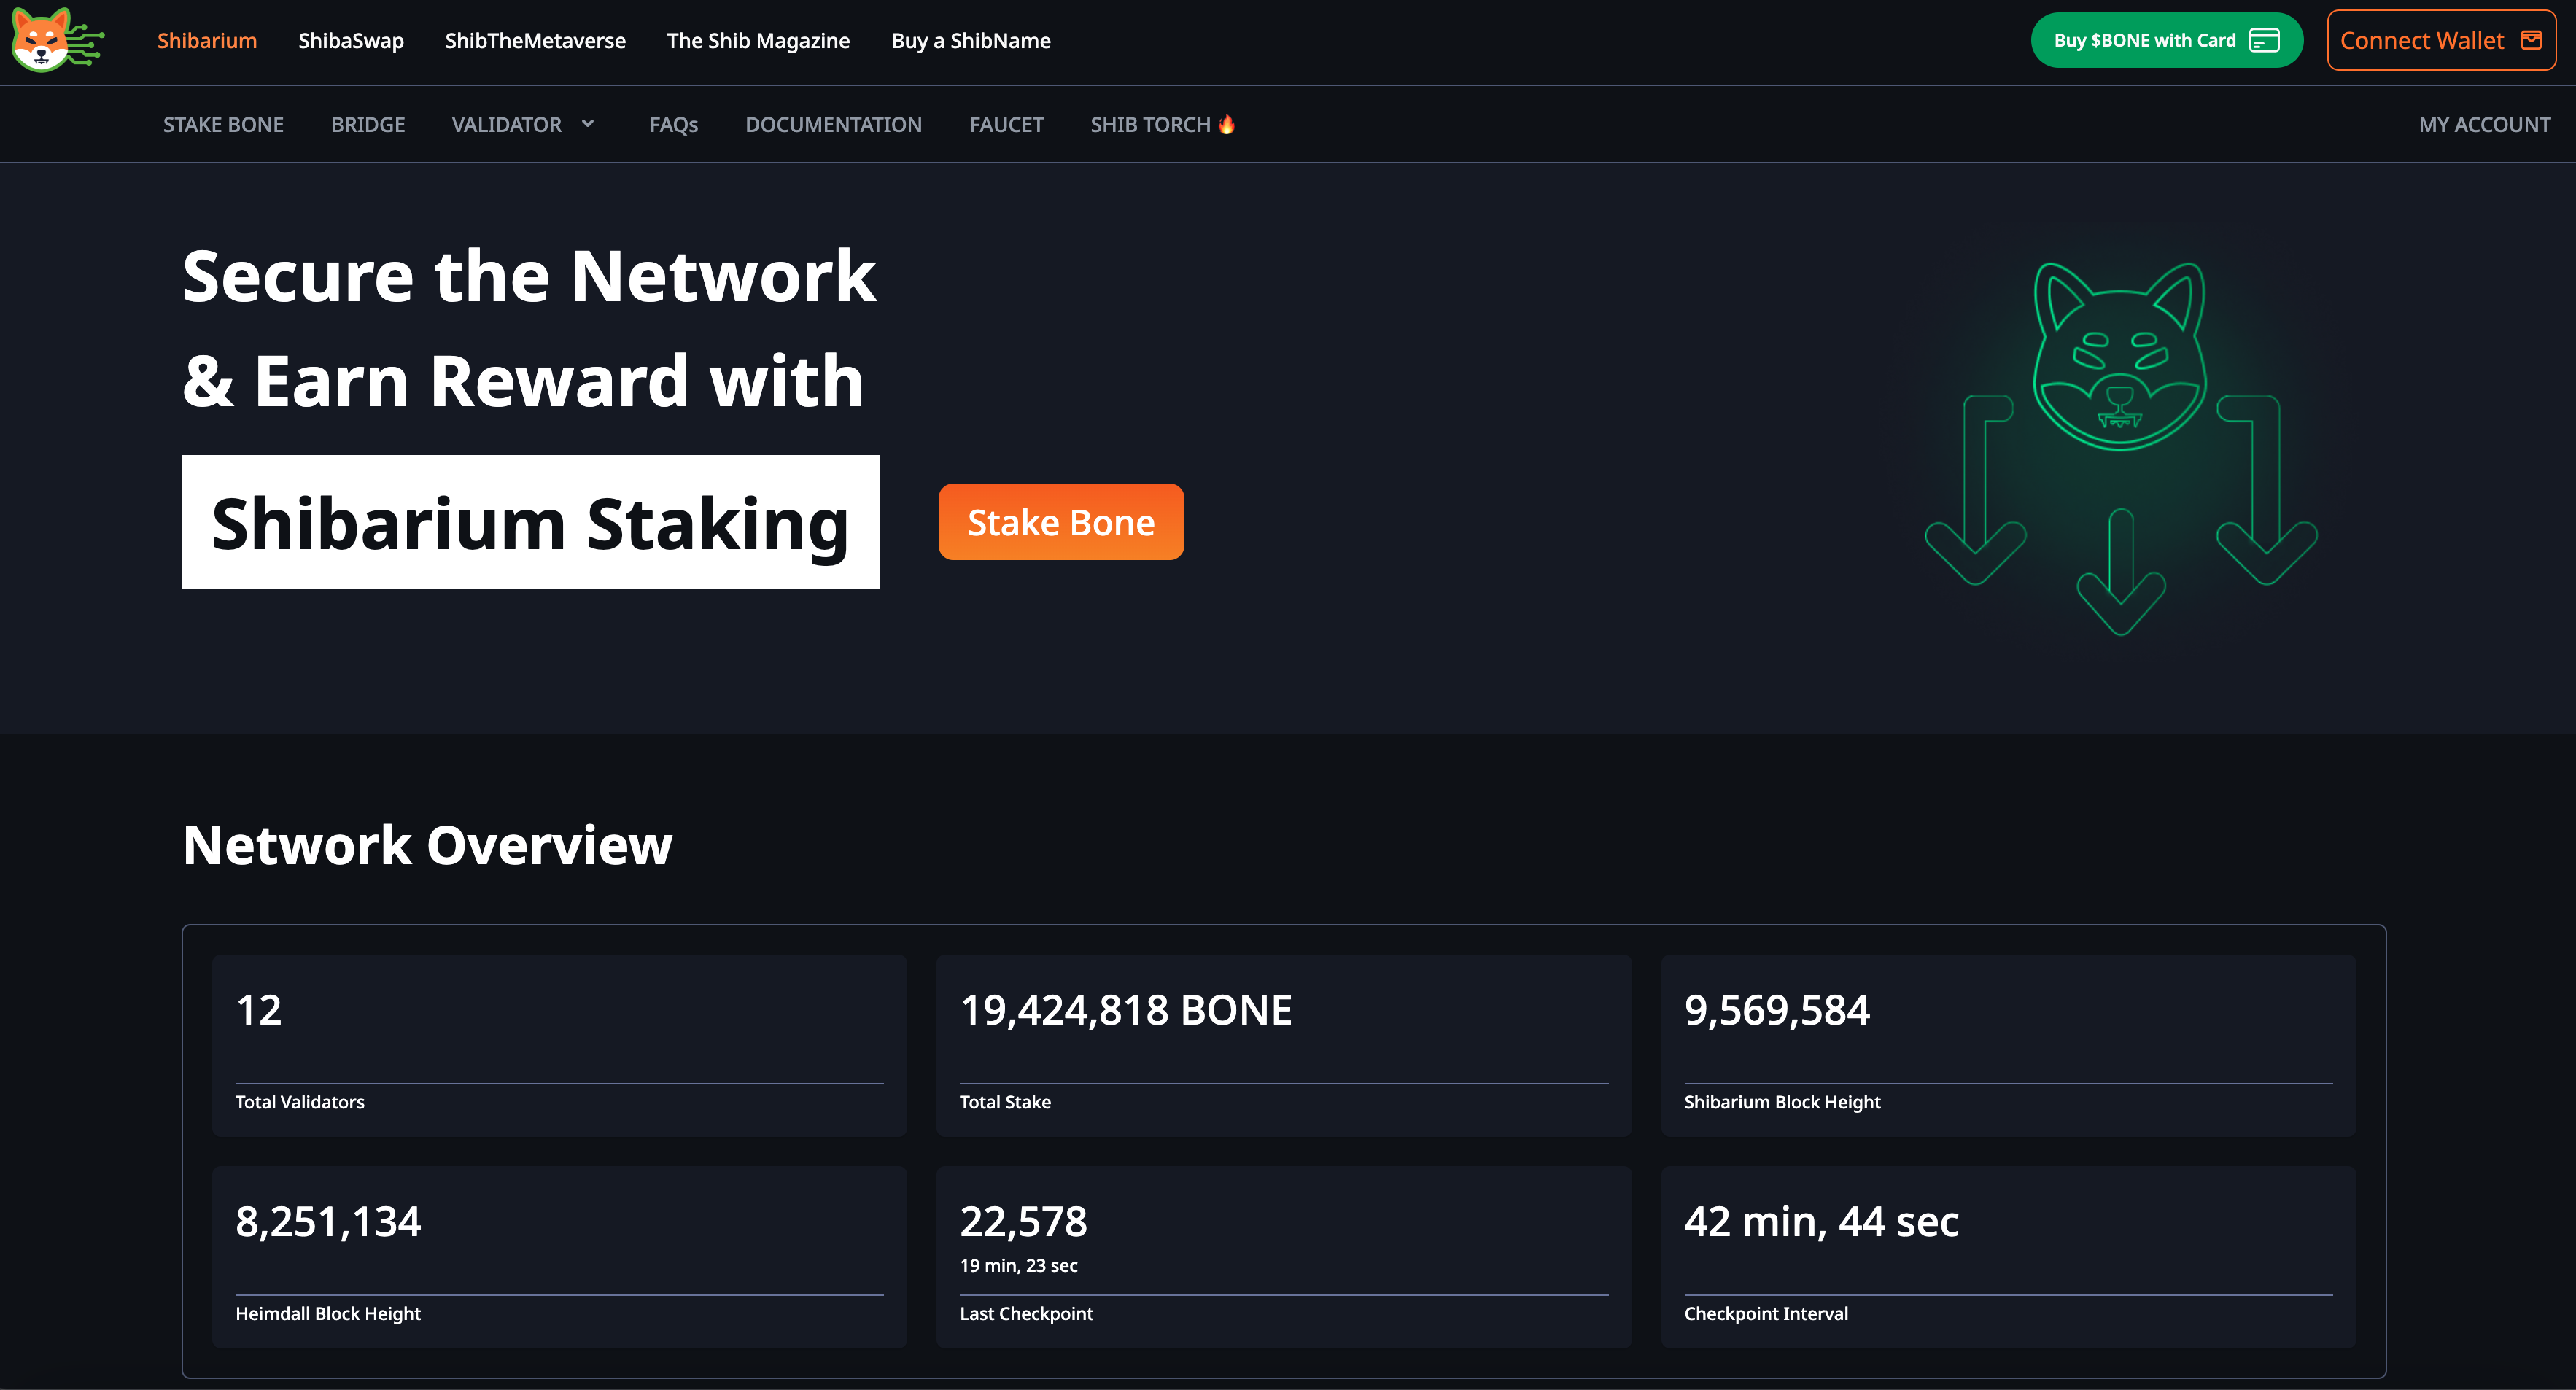The height and width of the screenshot is (1390, 2576).
Task: Click the Shib Torch flame icon
Action: tap(1227, 124)
